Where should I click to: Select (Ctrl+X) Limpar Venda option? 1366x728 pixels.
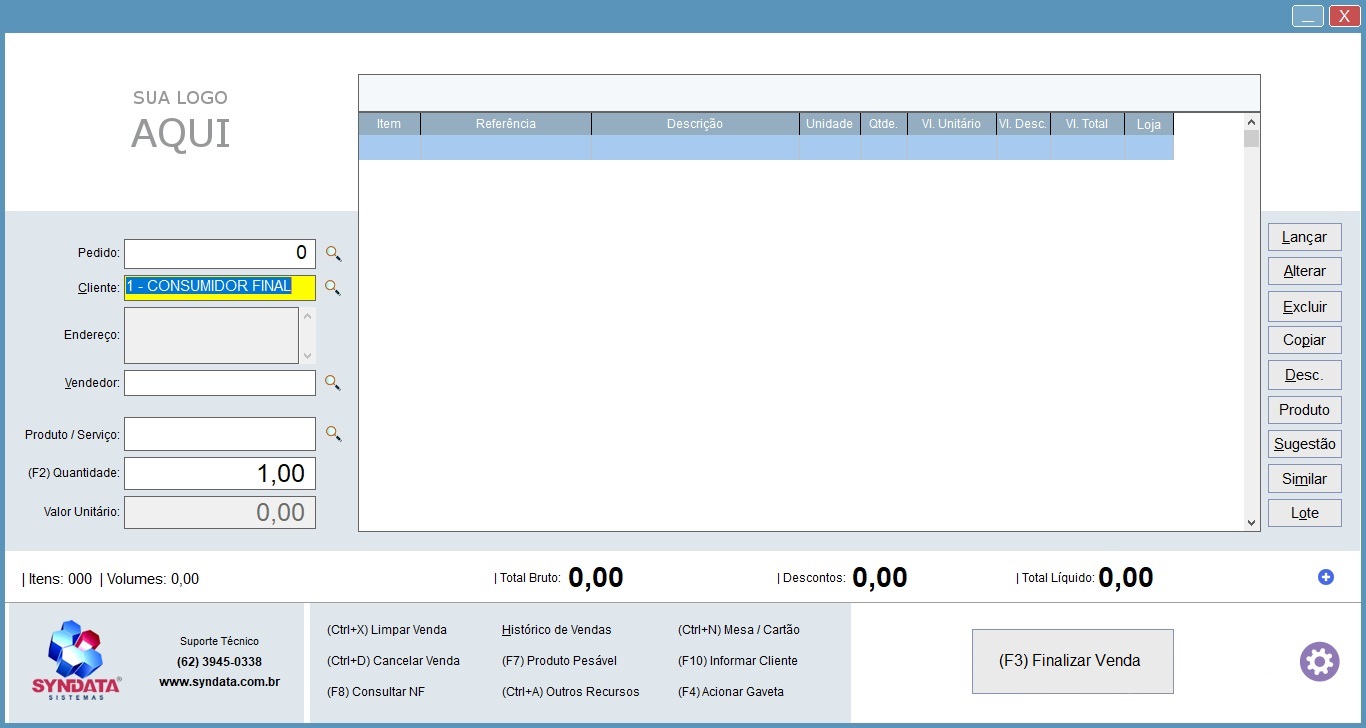(x=386, y=630)
